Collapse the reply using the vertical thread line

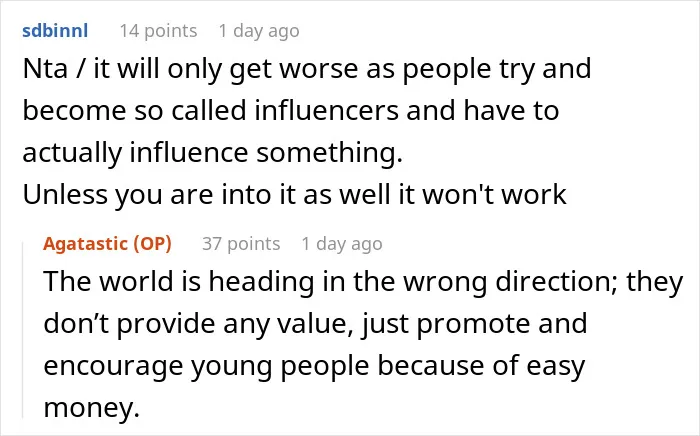point(23,330)
